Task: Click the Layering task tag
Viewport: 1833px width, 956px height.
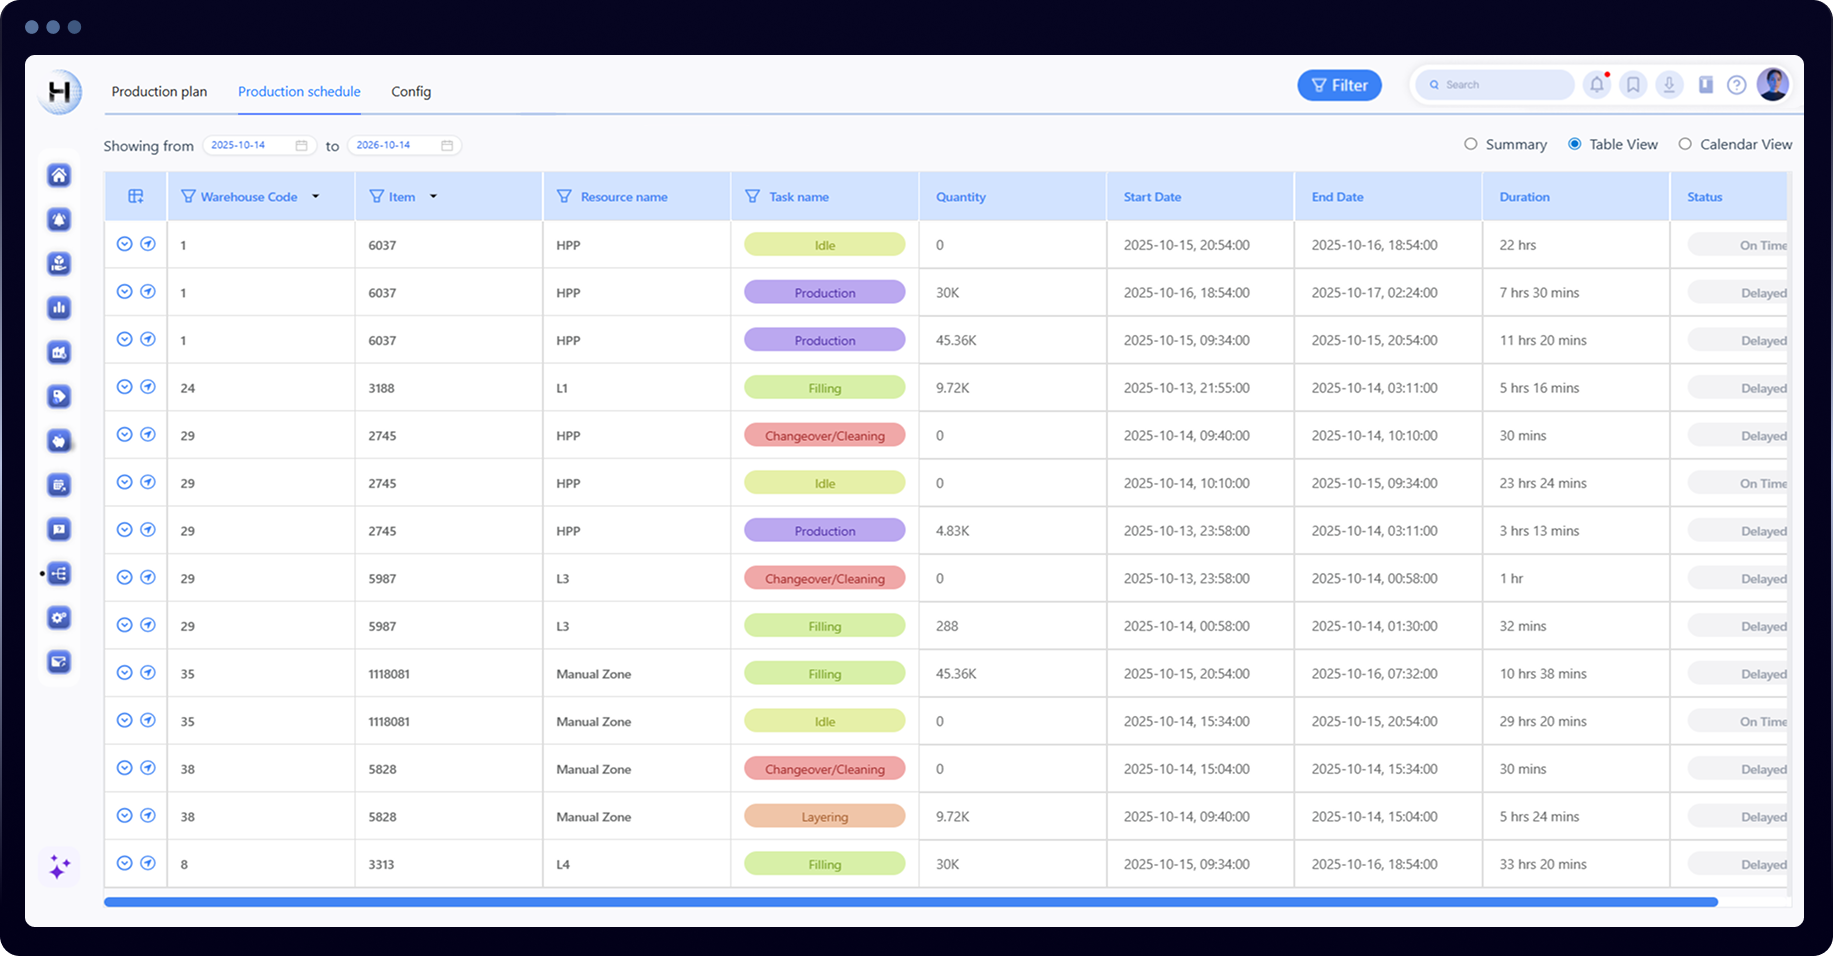Action: (x=825, y=816)
